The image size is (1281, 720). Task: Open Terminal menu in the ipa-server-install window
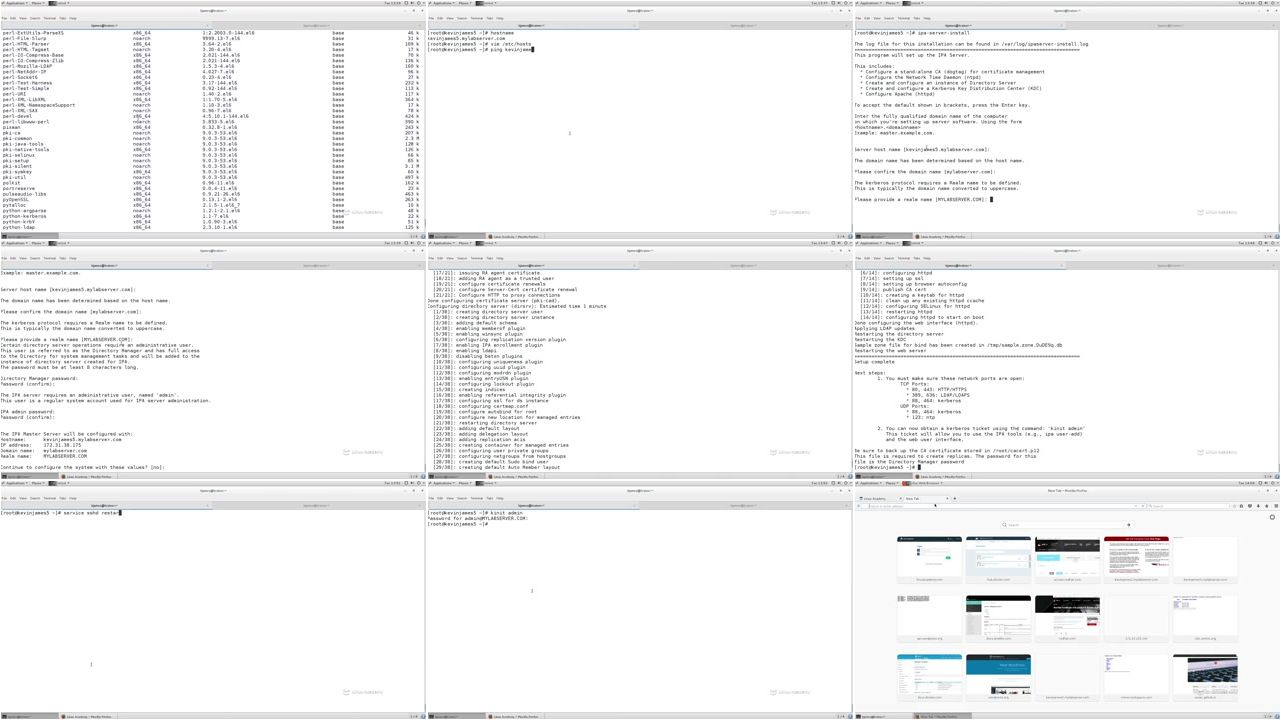(x=903, y=18)
